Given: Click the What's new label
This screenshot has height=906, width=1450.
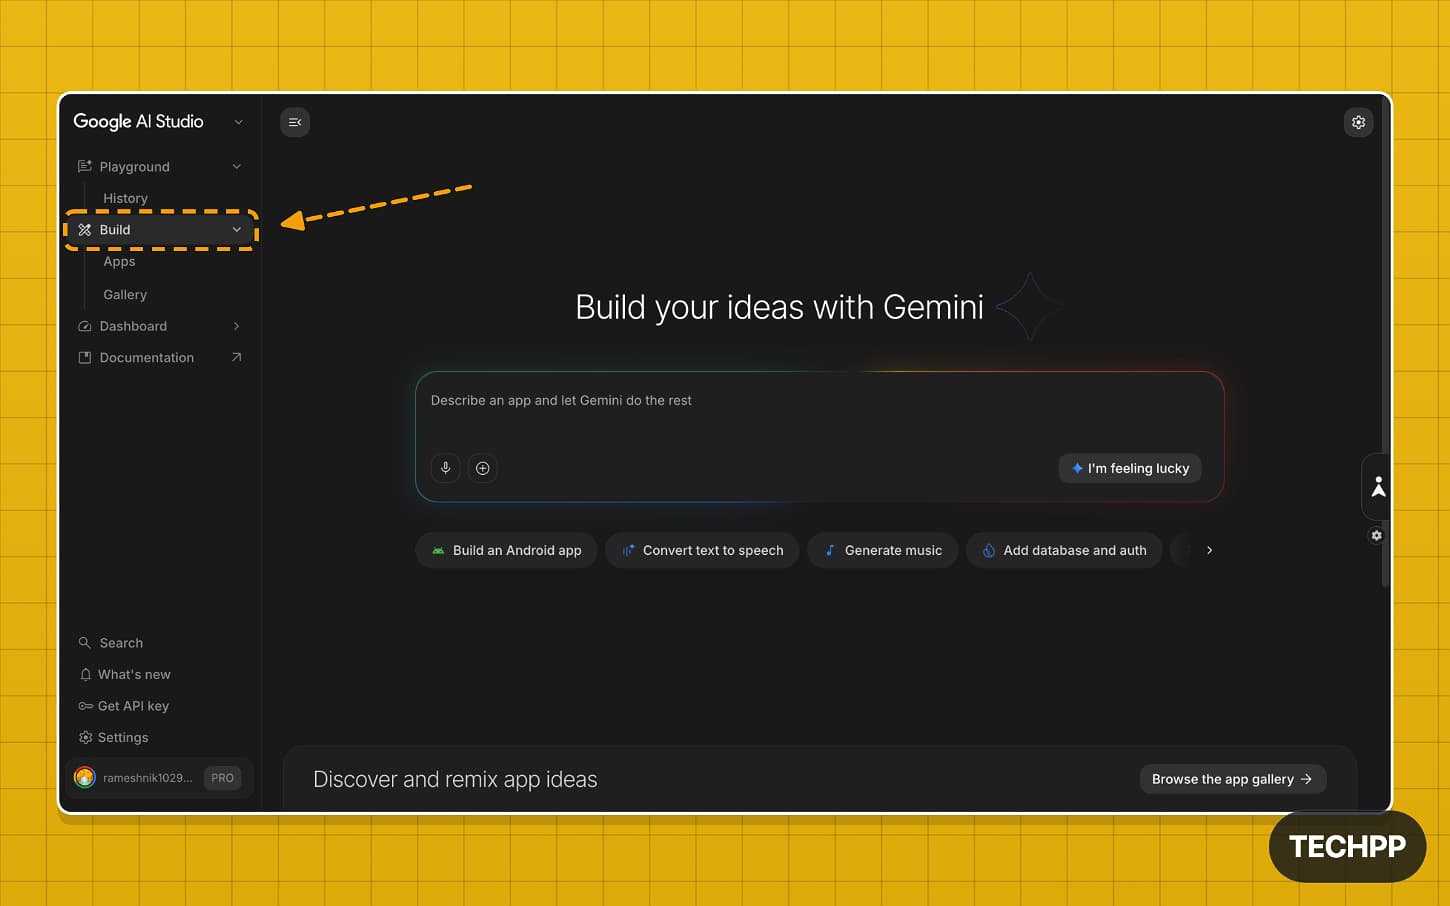Looking at the screenshot, I should click(134, 674).
